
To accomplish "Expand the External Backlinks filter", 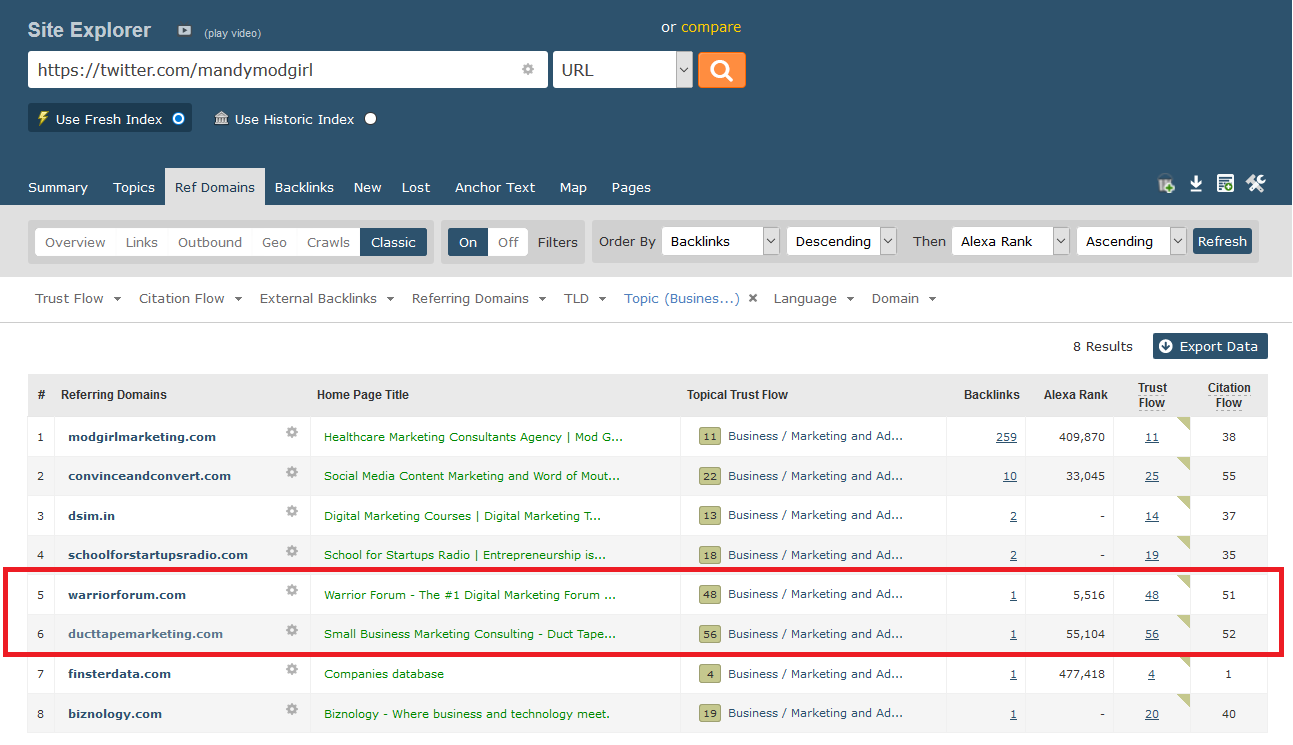I will coord(327,298).
